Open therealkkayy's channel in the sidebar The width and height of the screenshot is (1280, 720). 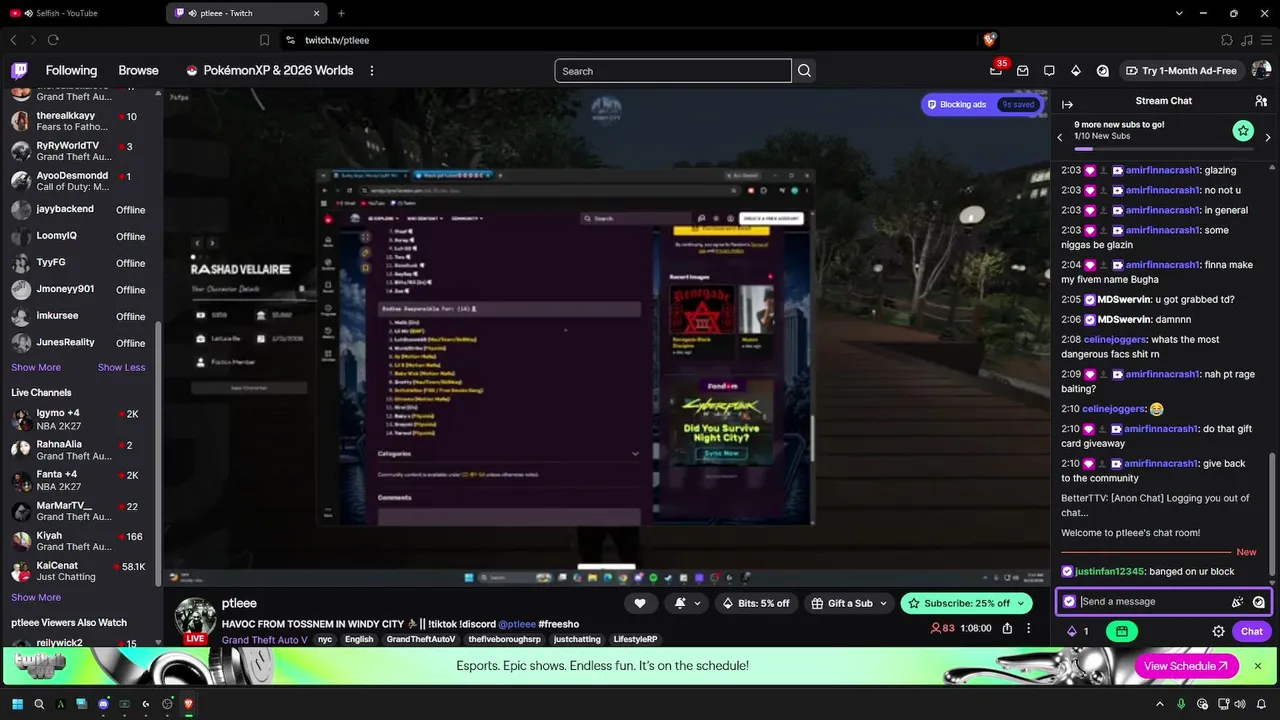tap(79, 121)
